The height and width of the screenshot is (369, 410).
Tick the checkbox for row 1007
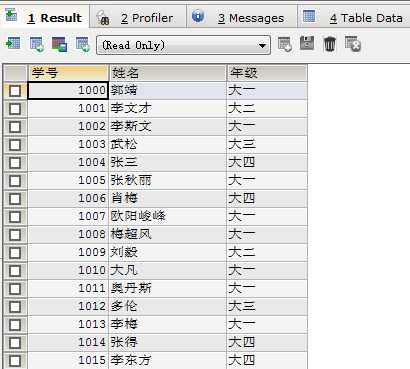click(x=15, y=217)
